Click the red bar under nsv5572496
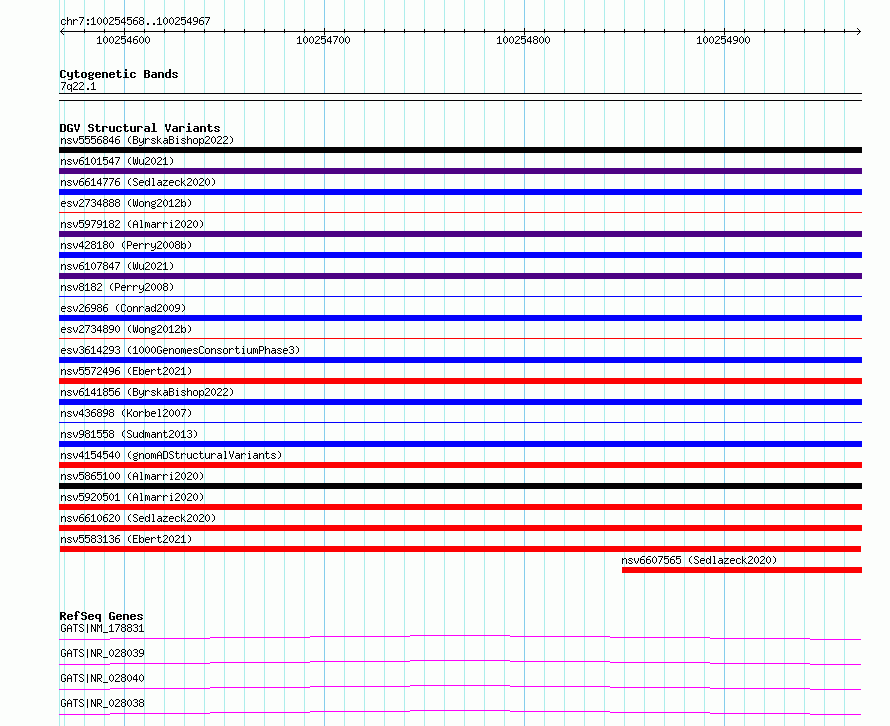The width and height of the screenshot is (890, 726). [460, 381]
